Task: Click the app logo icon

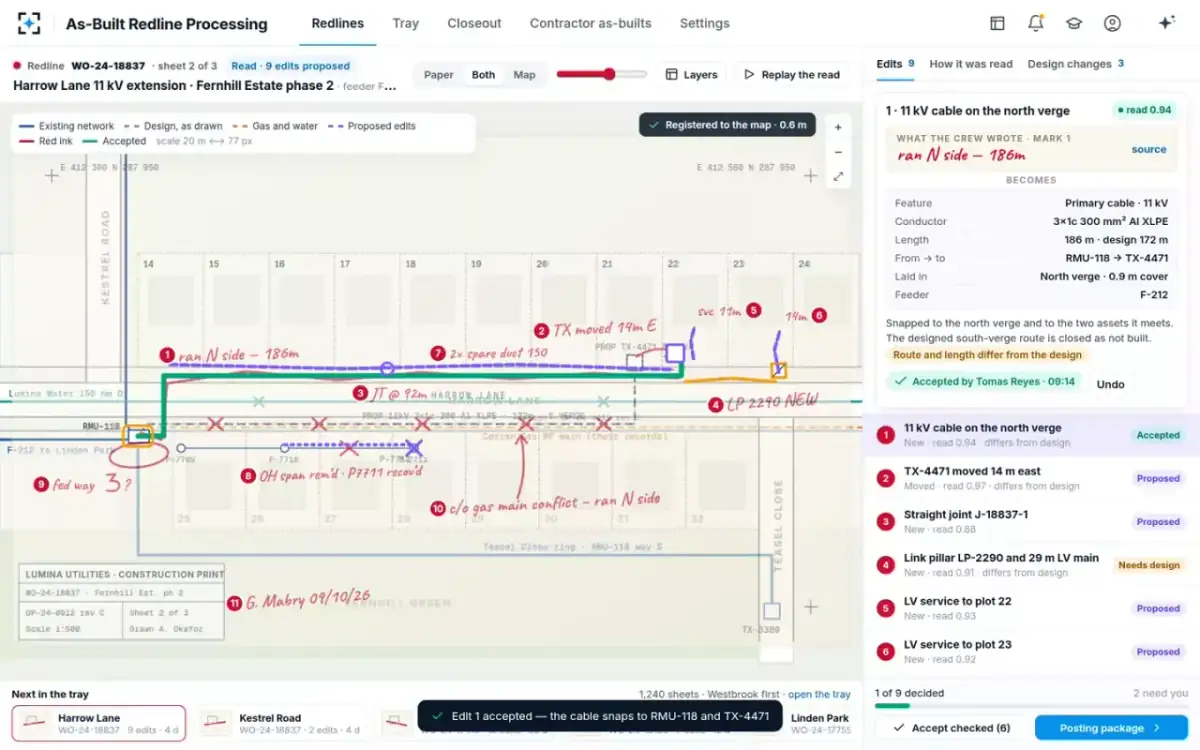Action: pos(29,23)
